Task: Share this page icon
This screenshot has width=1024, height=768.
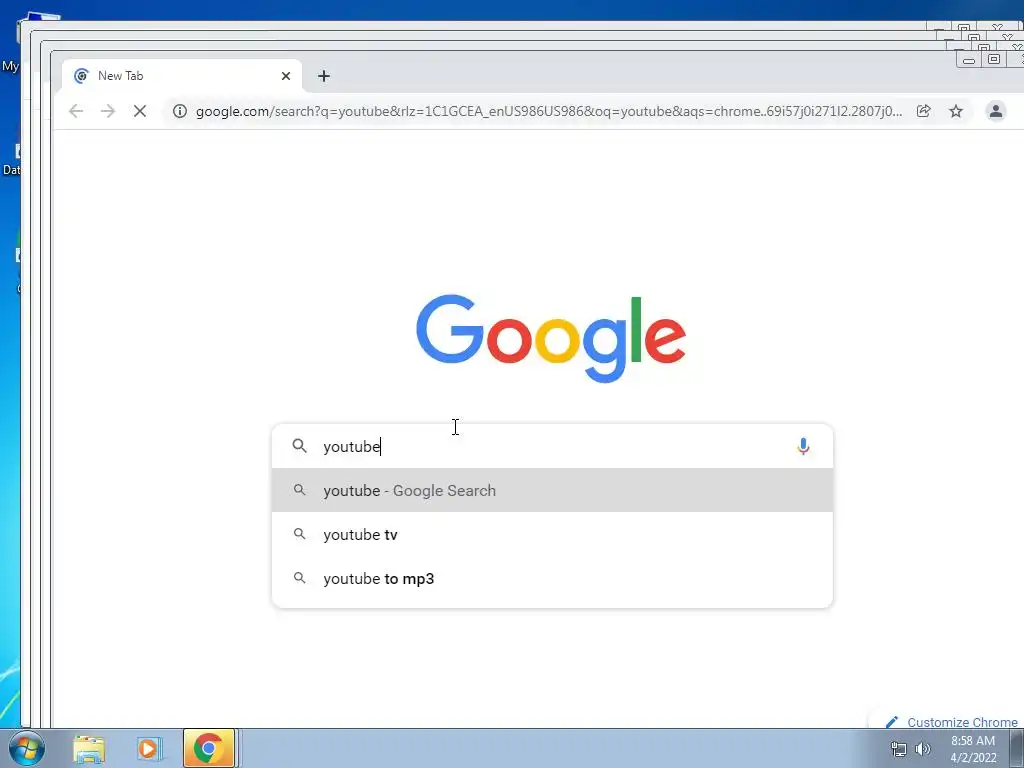Action: 923,111
